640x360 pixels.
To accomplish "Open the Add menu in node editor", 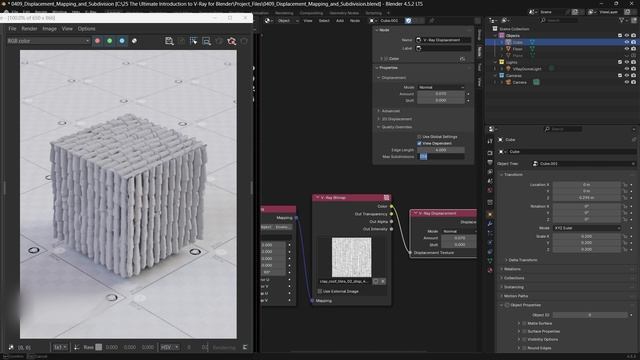I will click(340, 20).
